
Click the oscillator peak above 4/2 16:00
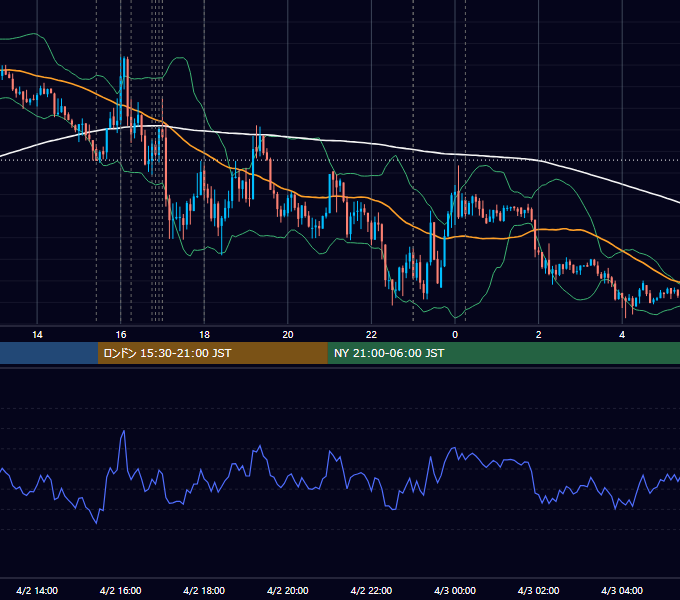(x=124, y=431)
